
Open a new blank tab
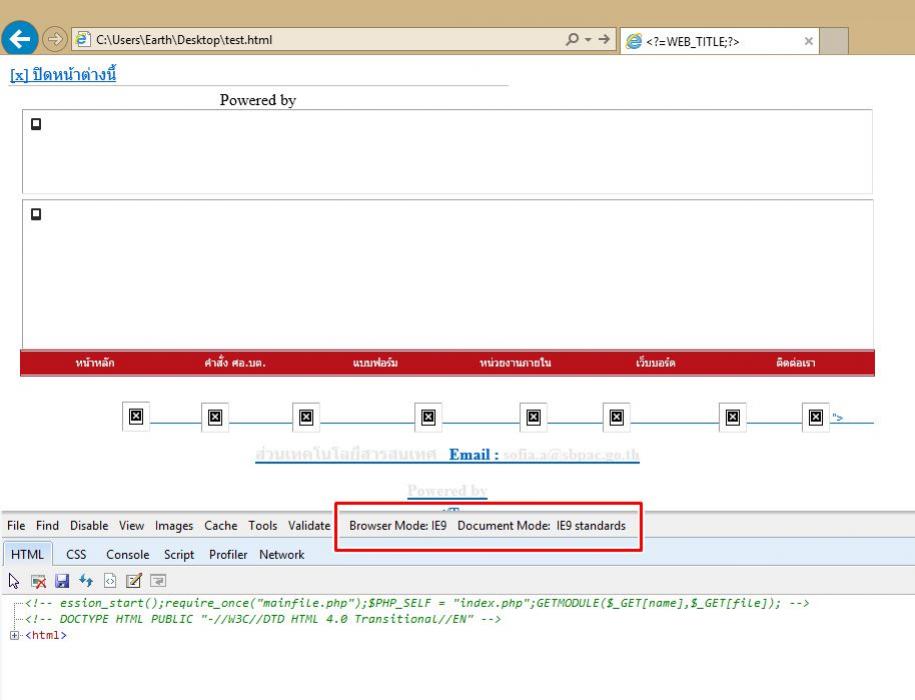coord(834,41)
